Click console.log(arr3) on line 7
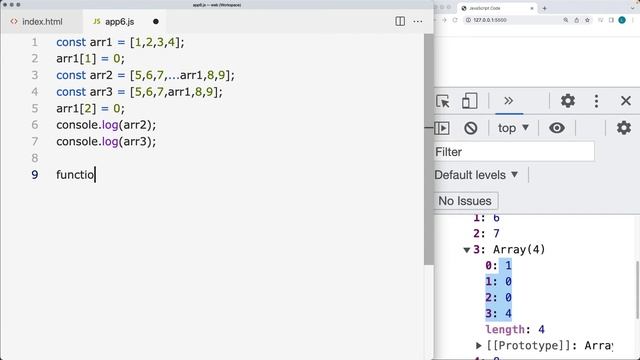The height and width of the screenshot is (360, 640). point(106,142)
